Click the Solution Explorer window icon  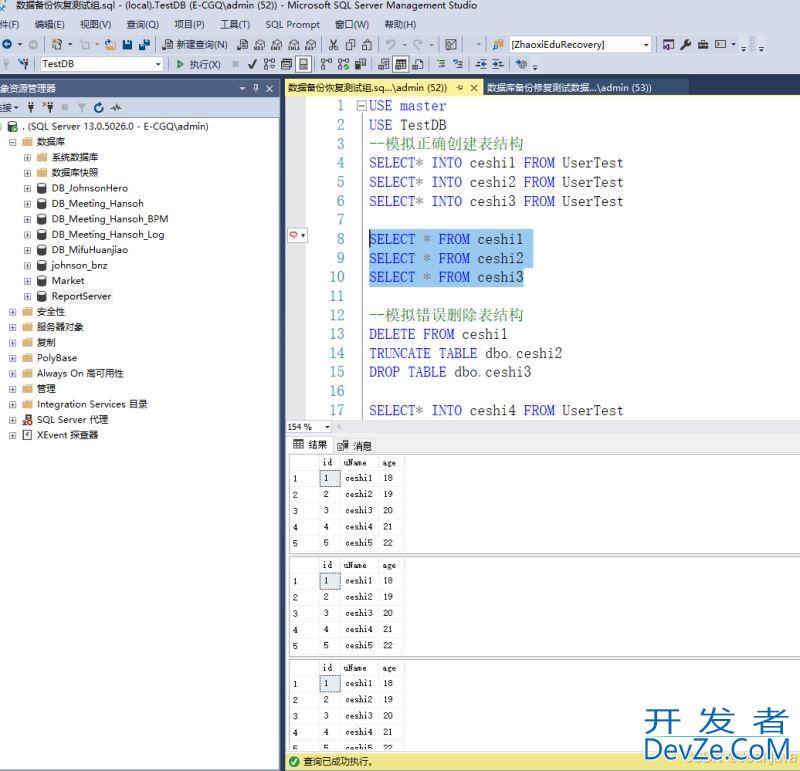tap(668, 45)
